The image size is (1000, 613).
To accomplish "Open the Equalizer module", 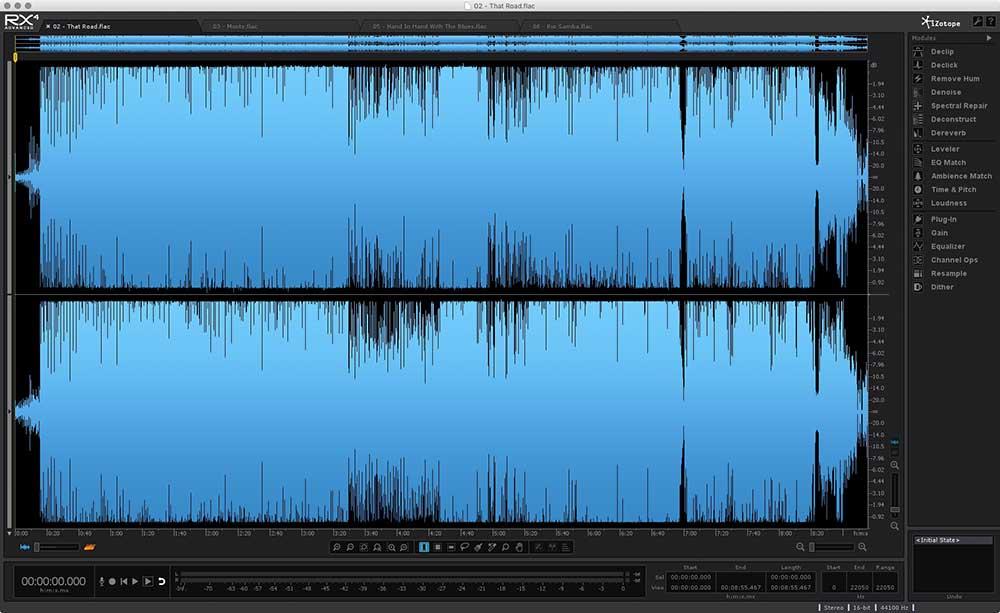I will point(947,246).
